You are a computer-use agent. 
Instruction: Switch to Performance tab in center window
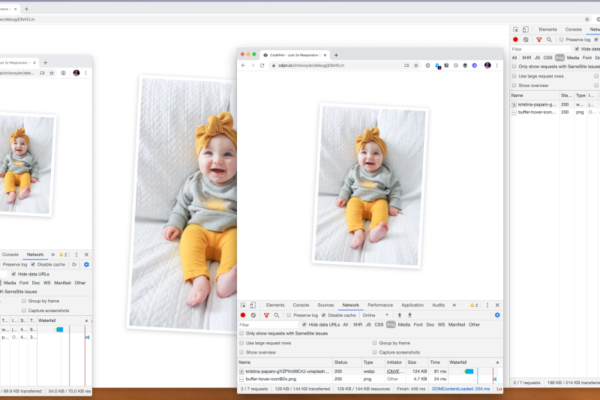tap(380, 305)
